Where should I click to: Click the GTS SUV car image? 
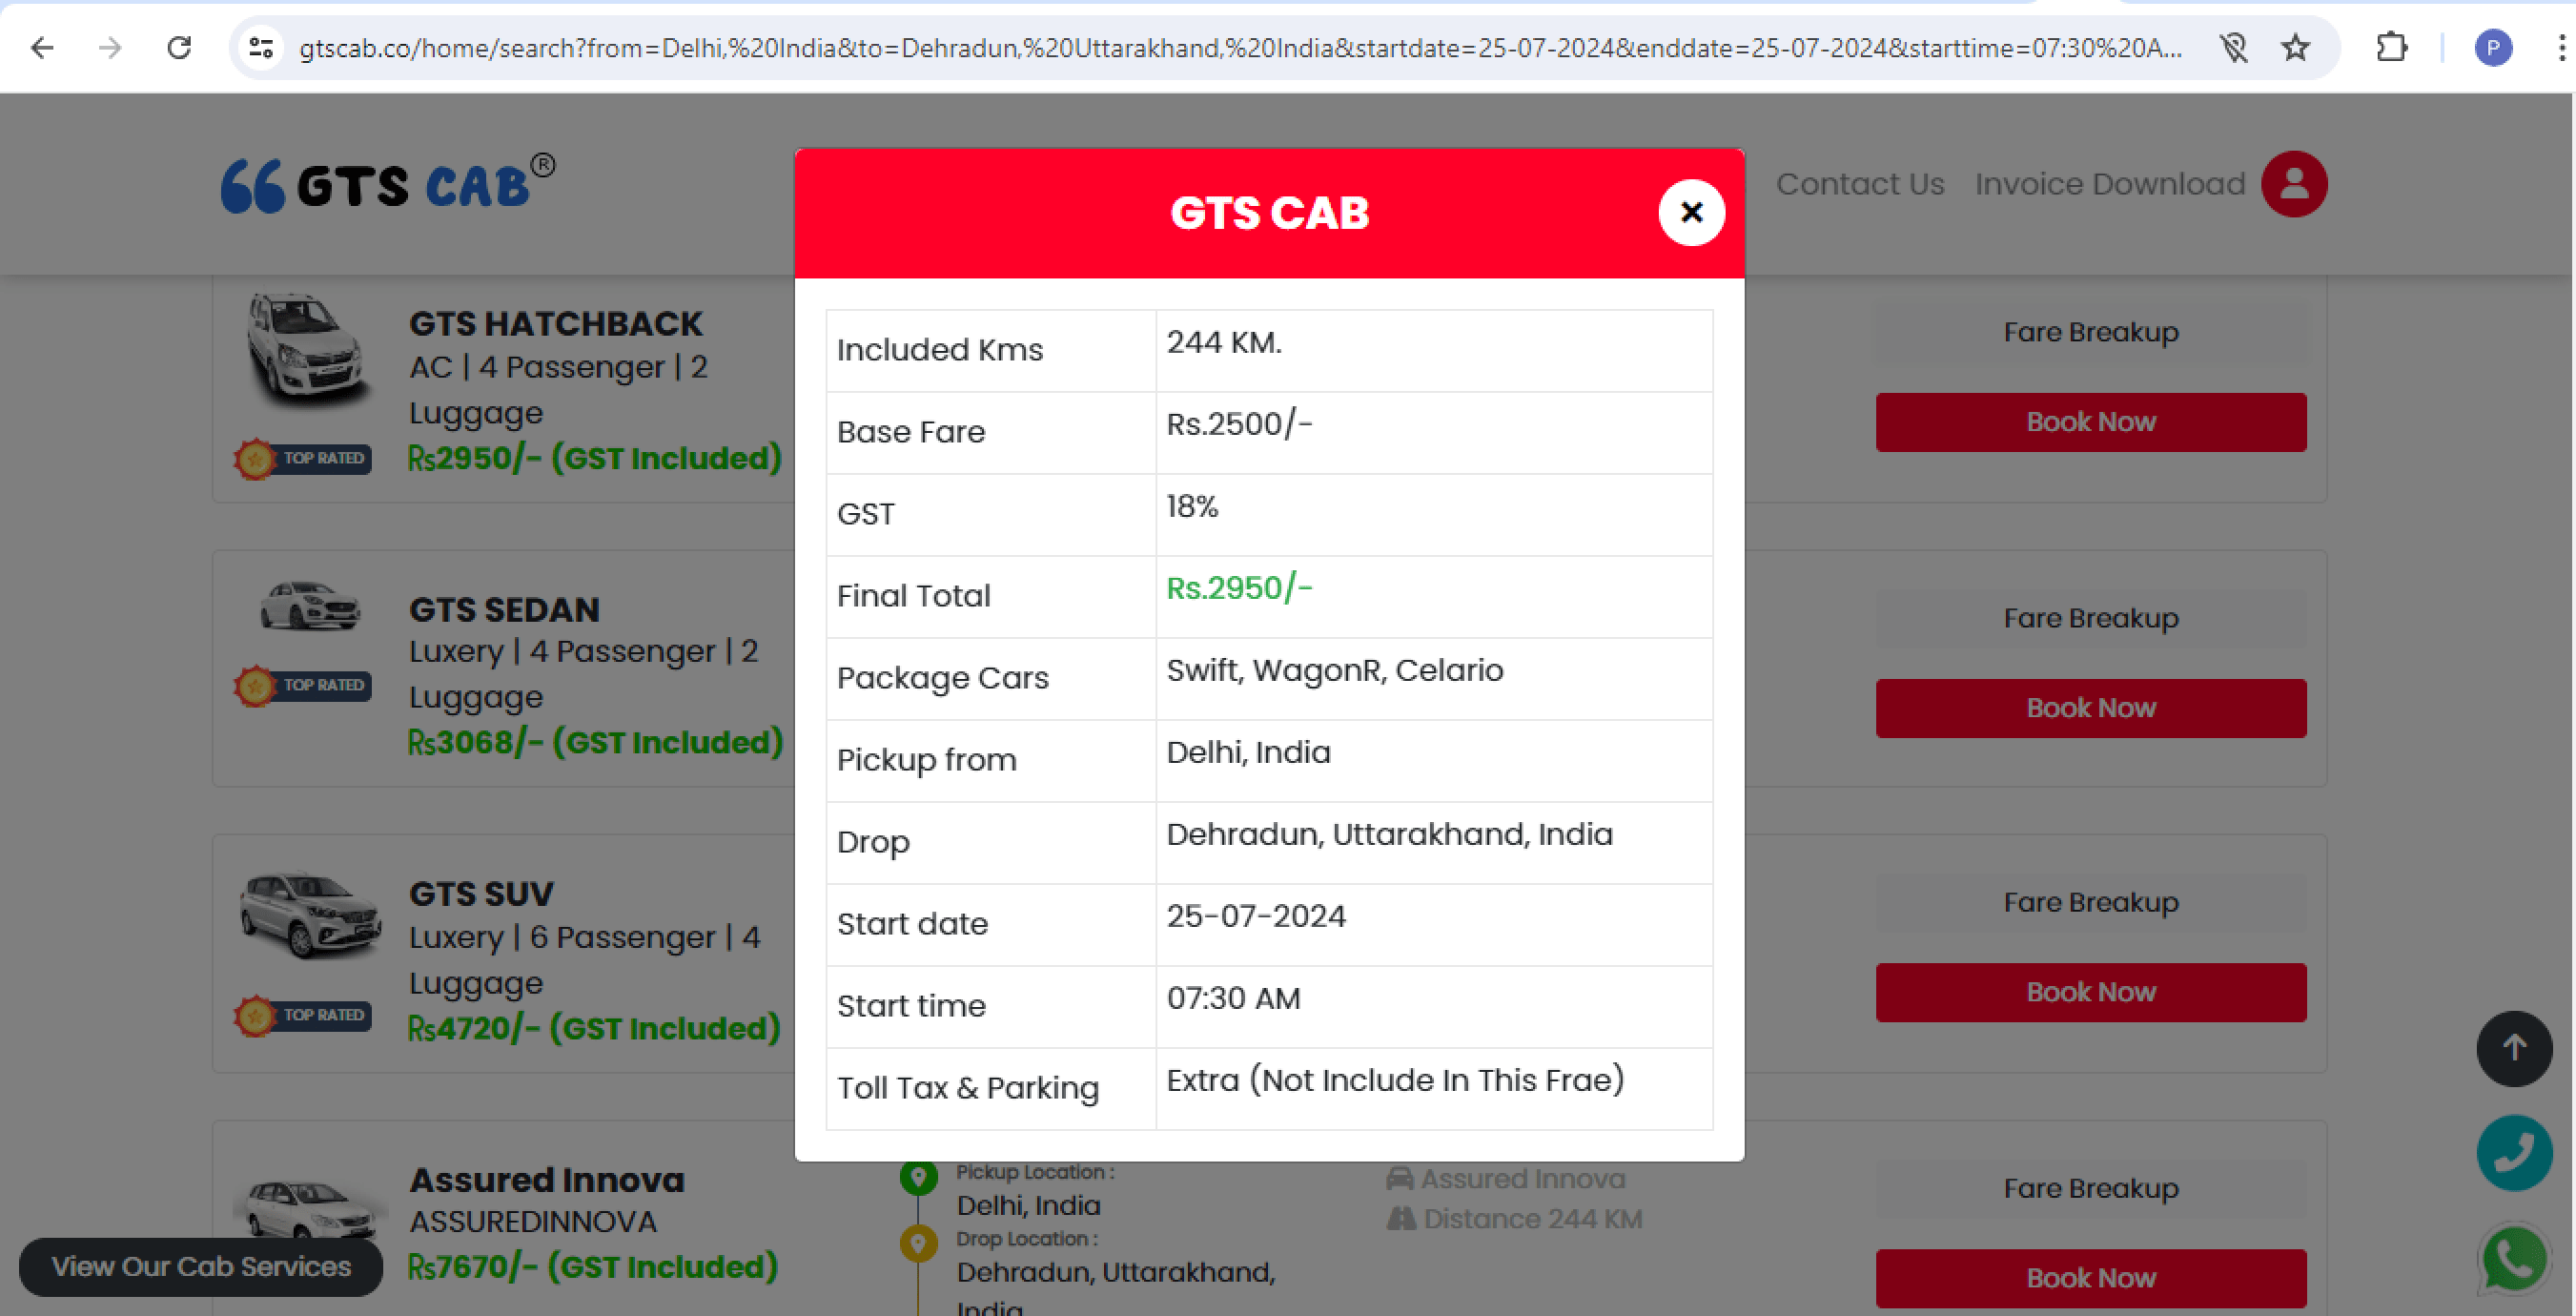[310, 915]
